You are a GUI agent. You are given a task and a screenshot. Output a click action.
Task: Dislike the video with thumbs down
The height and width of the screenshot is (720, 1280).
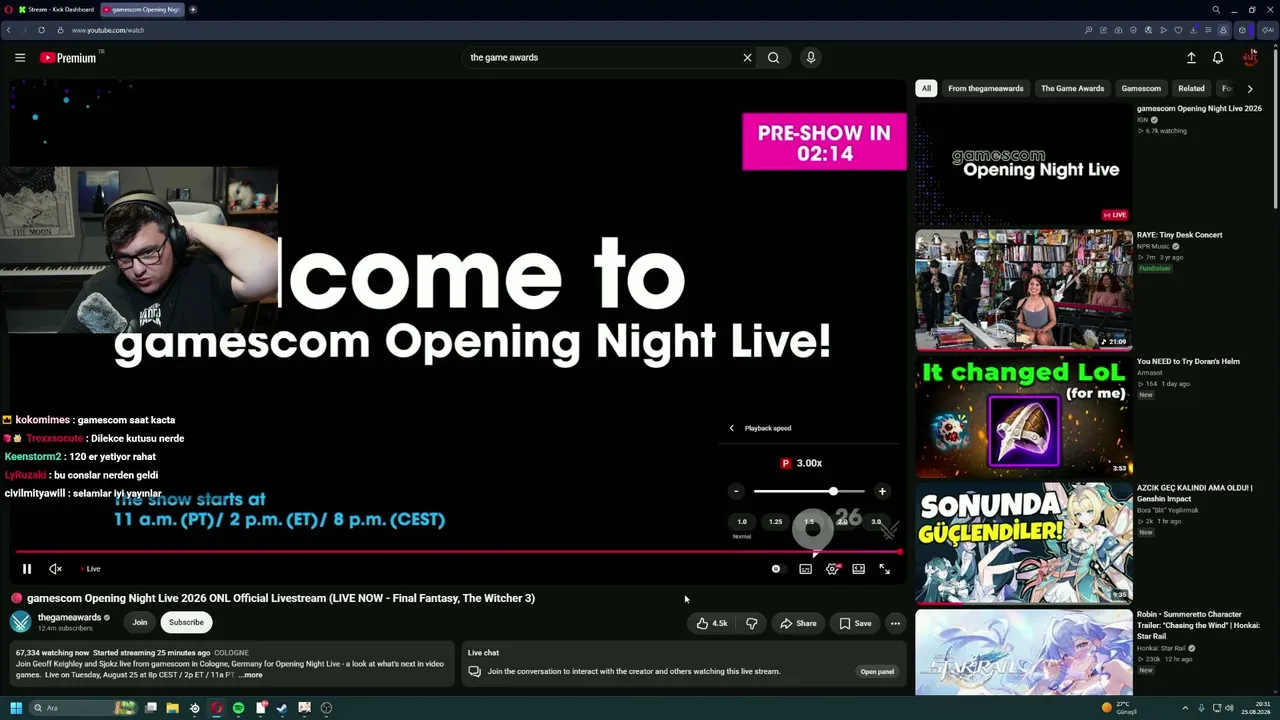[752, 623]
